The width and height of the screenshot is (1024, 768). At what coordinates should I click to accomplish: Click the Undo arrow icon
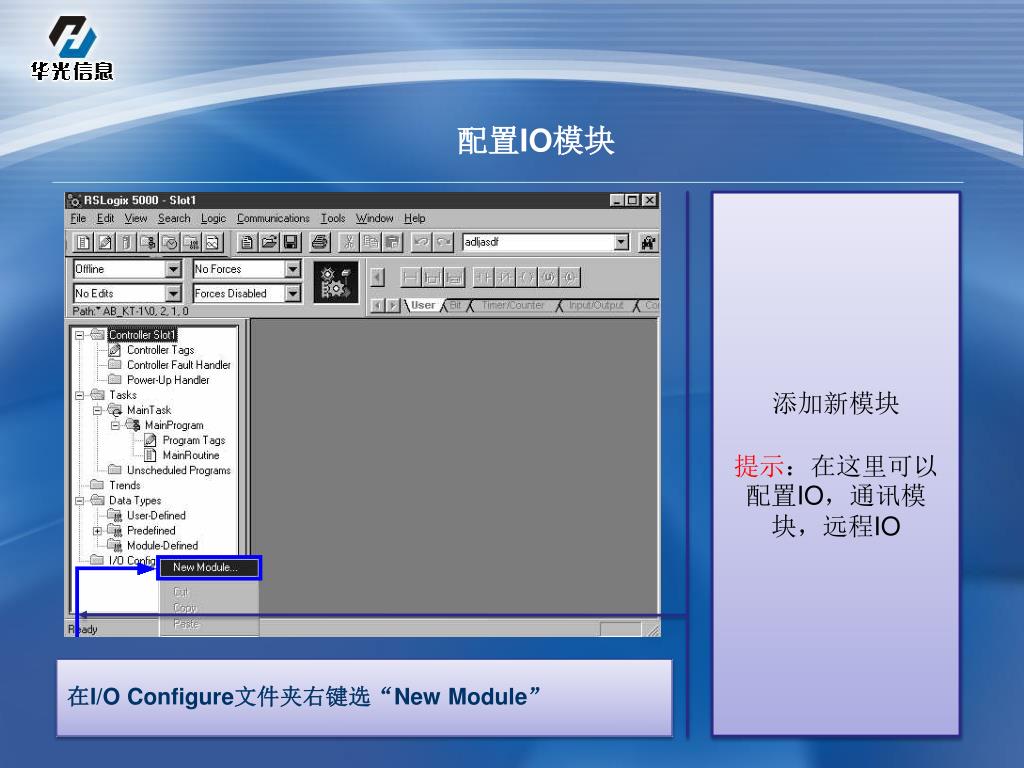(x=422, y=243)
